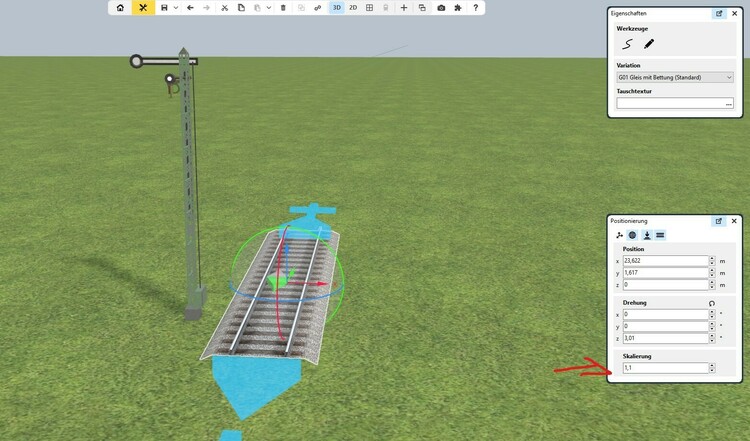Screen dimensions: 750x441
Task: Save the layout with the floppy disk icon
Action: click(164, 8)
